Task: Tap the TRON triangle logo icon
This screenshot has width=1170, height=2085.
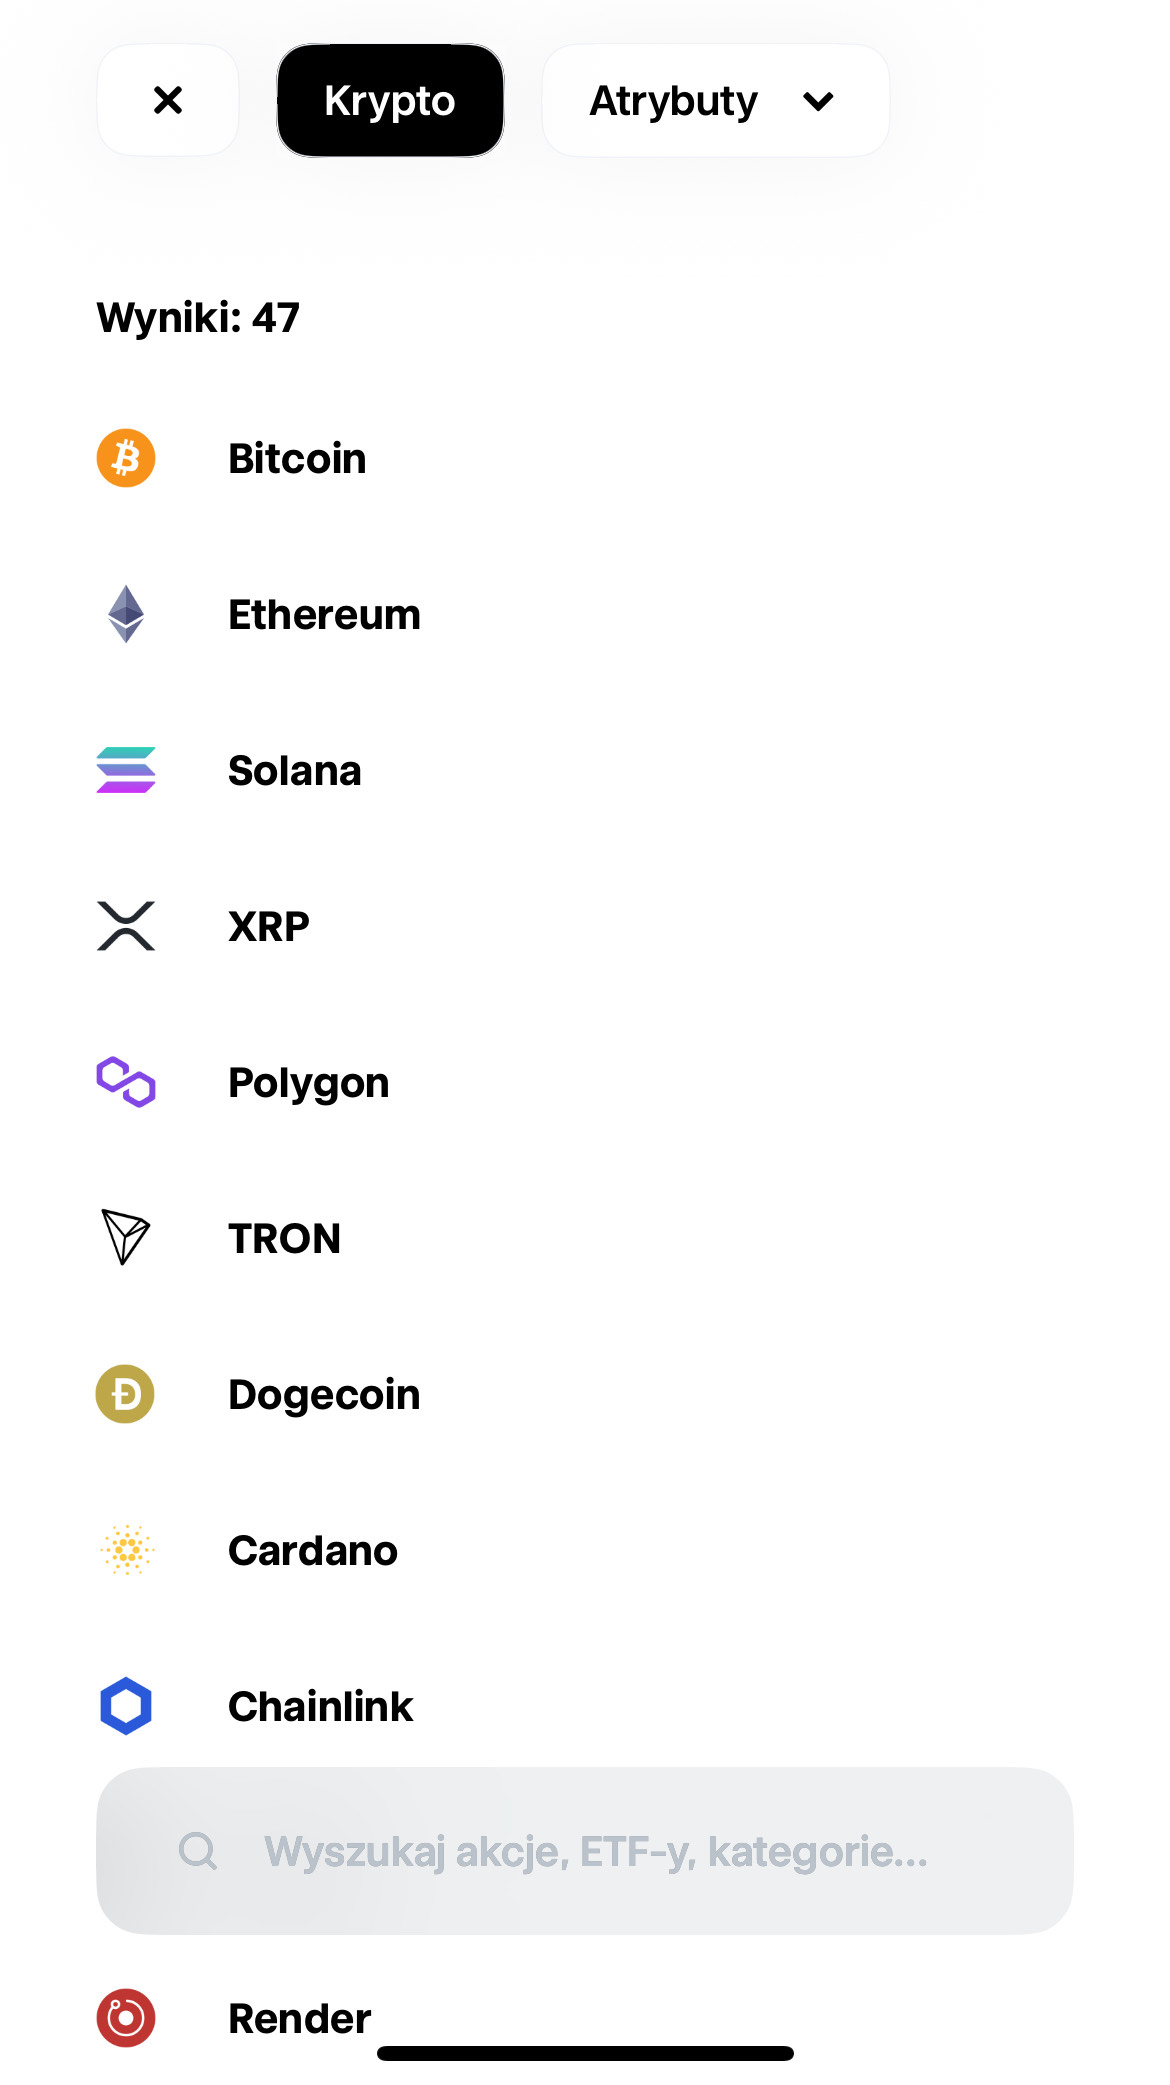Action: pyautogui.click(x=126, y=1238)
